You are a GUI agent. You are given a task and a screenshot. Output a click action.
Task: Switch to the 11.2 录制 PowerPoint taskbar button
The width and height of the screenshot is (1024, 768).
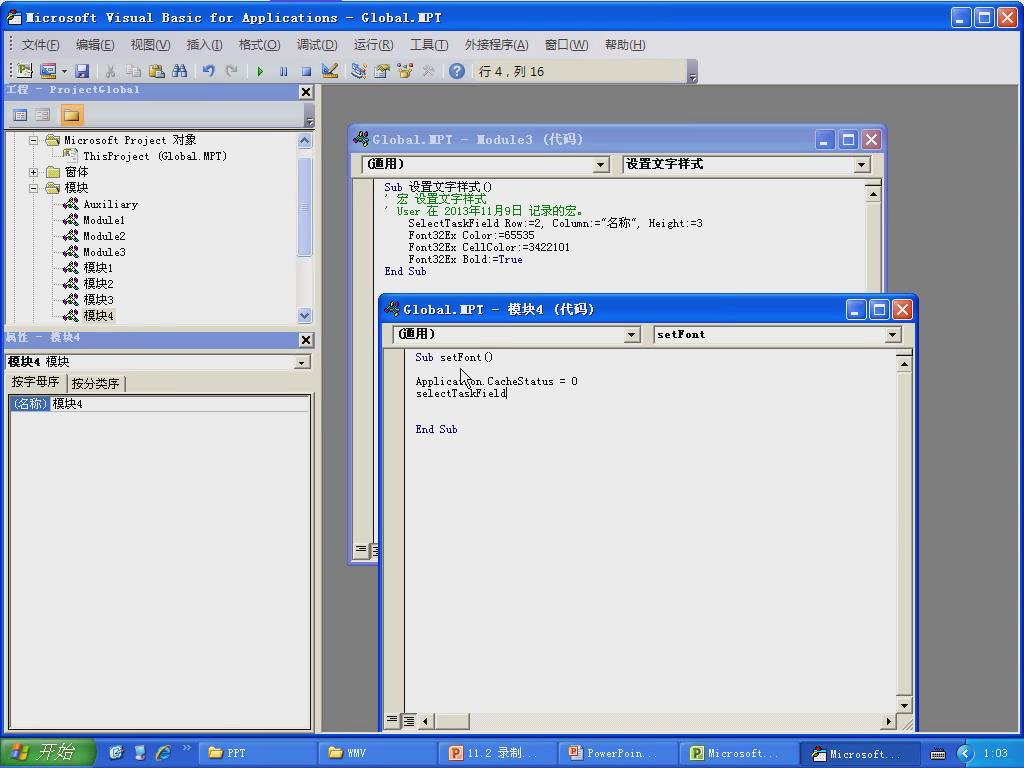point(498,753)
